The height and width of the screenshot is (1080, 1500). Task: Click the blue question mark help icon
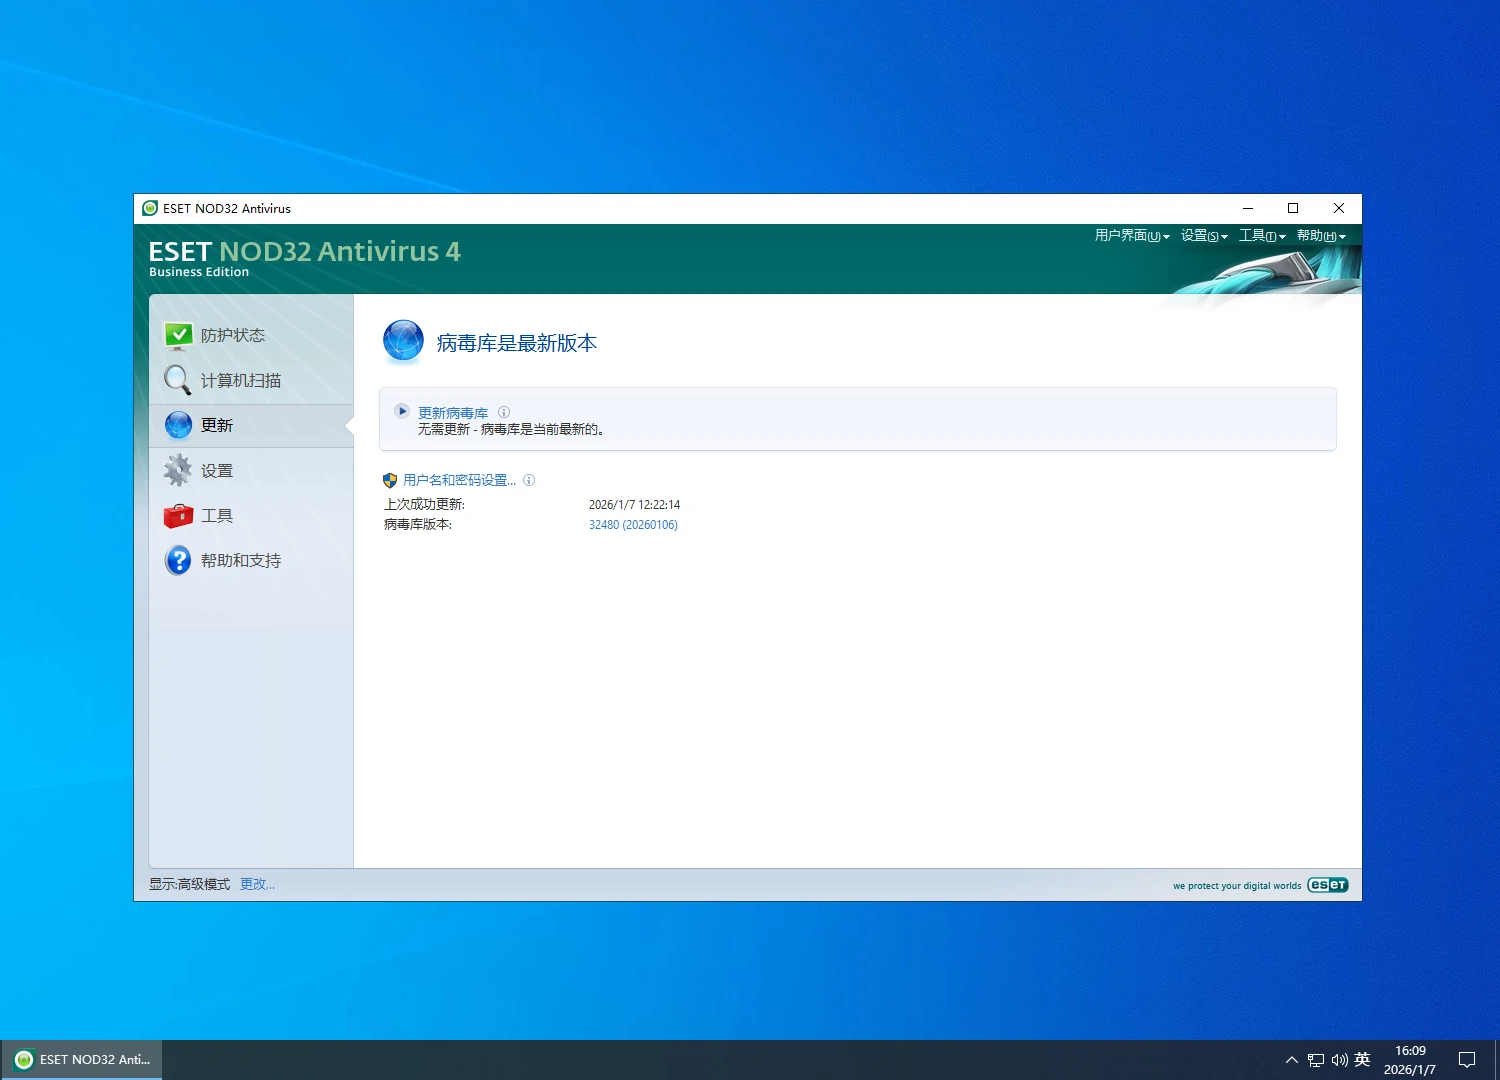pos(178,560)
